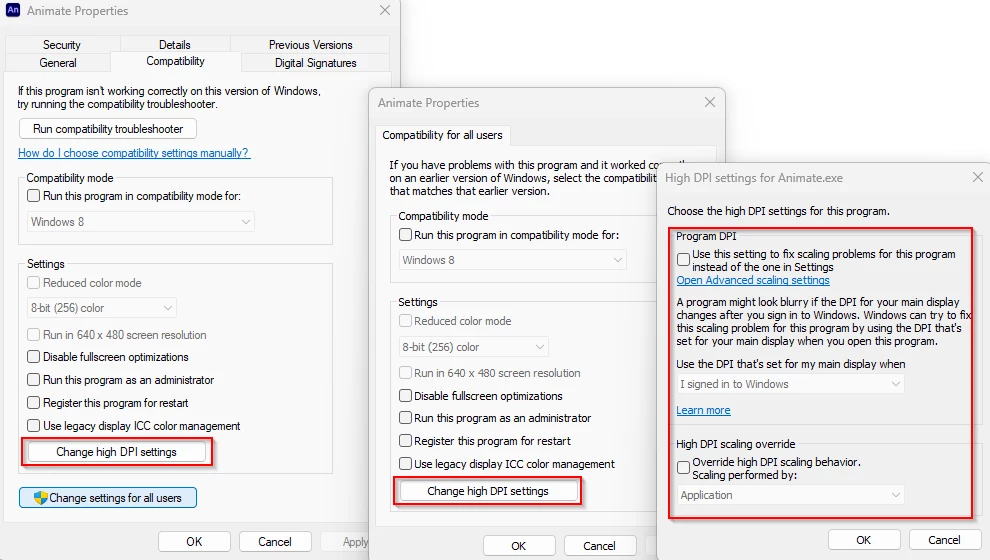Click OK in High DPI settings dialog
Viewport: 990px width, 560px height.
[x=864, y=540]
